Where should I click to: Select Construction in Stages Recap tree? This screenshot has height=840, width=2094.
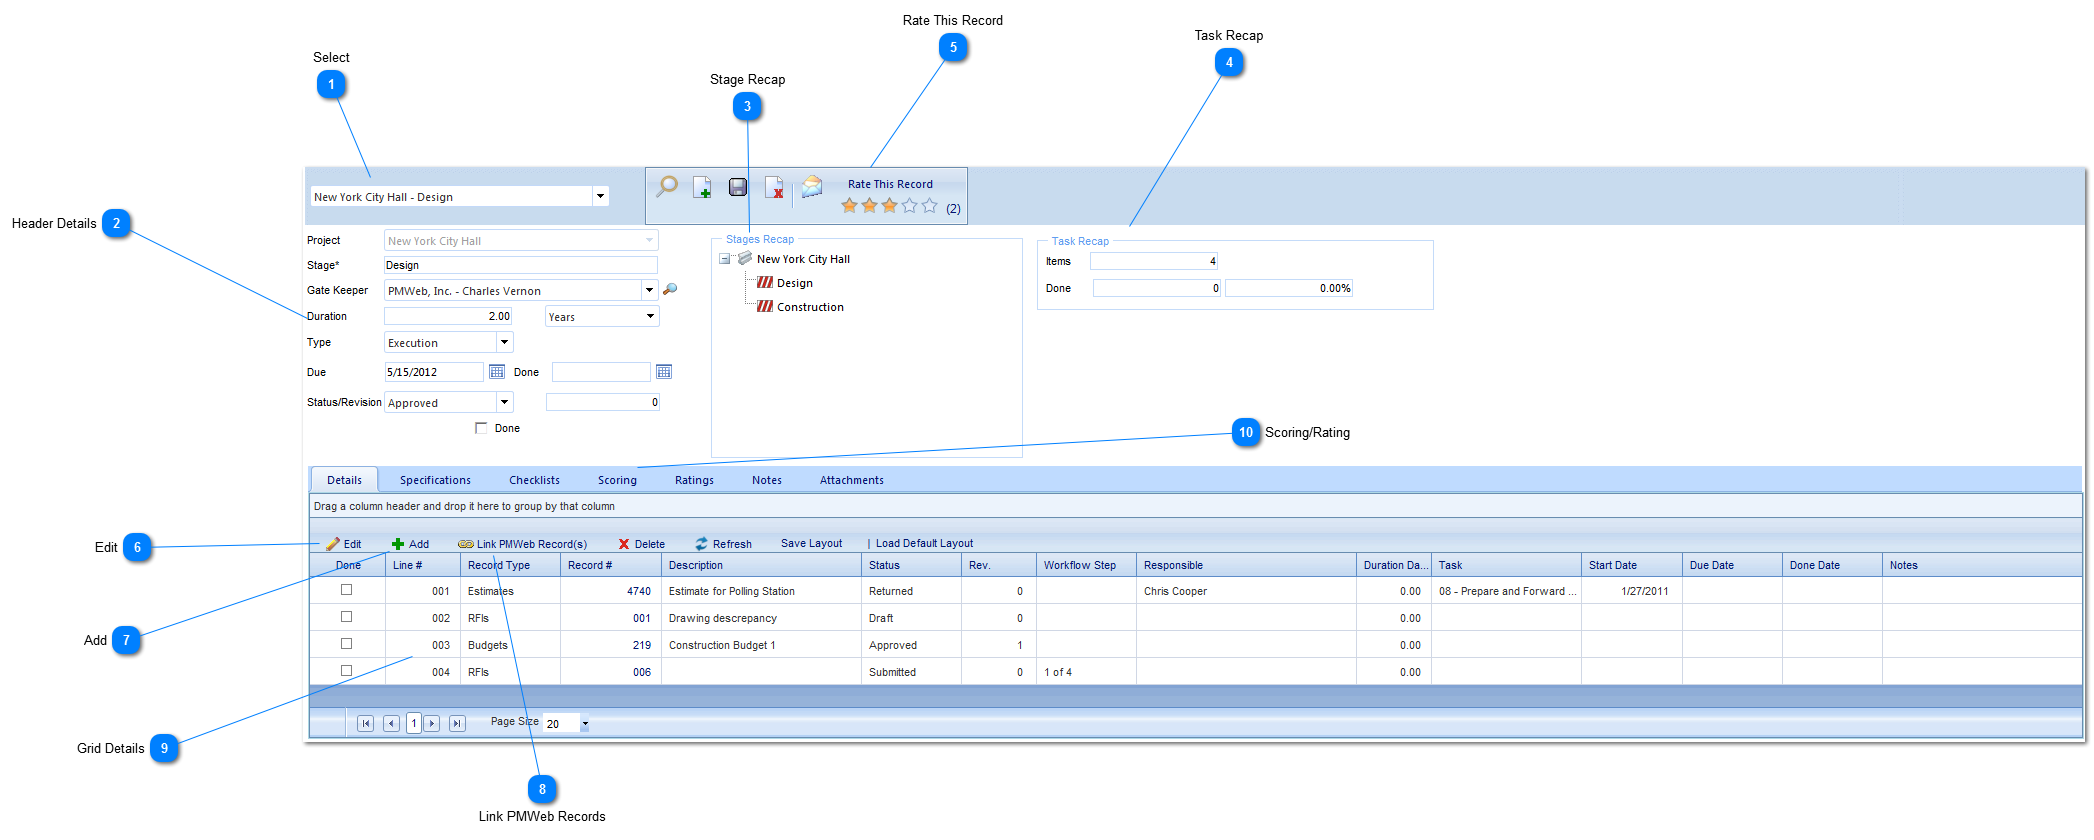pyautogui.click(x=810, y=307)
